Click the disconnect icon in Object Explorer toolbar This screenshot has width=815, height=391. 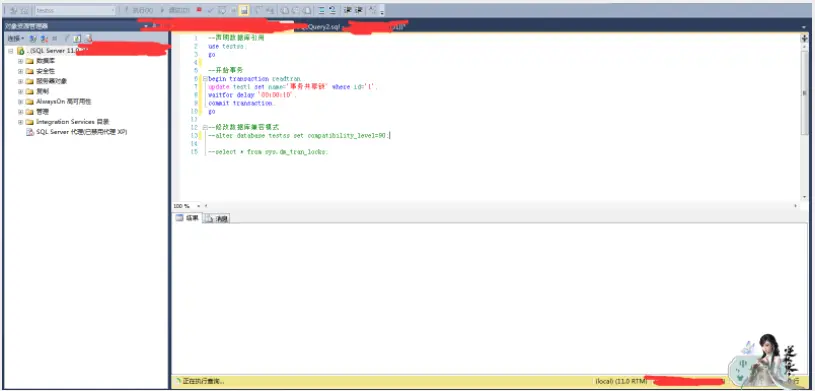45,39
